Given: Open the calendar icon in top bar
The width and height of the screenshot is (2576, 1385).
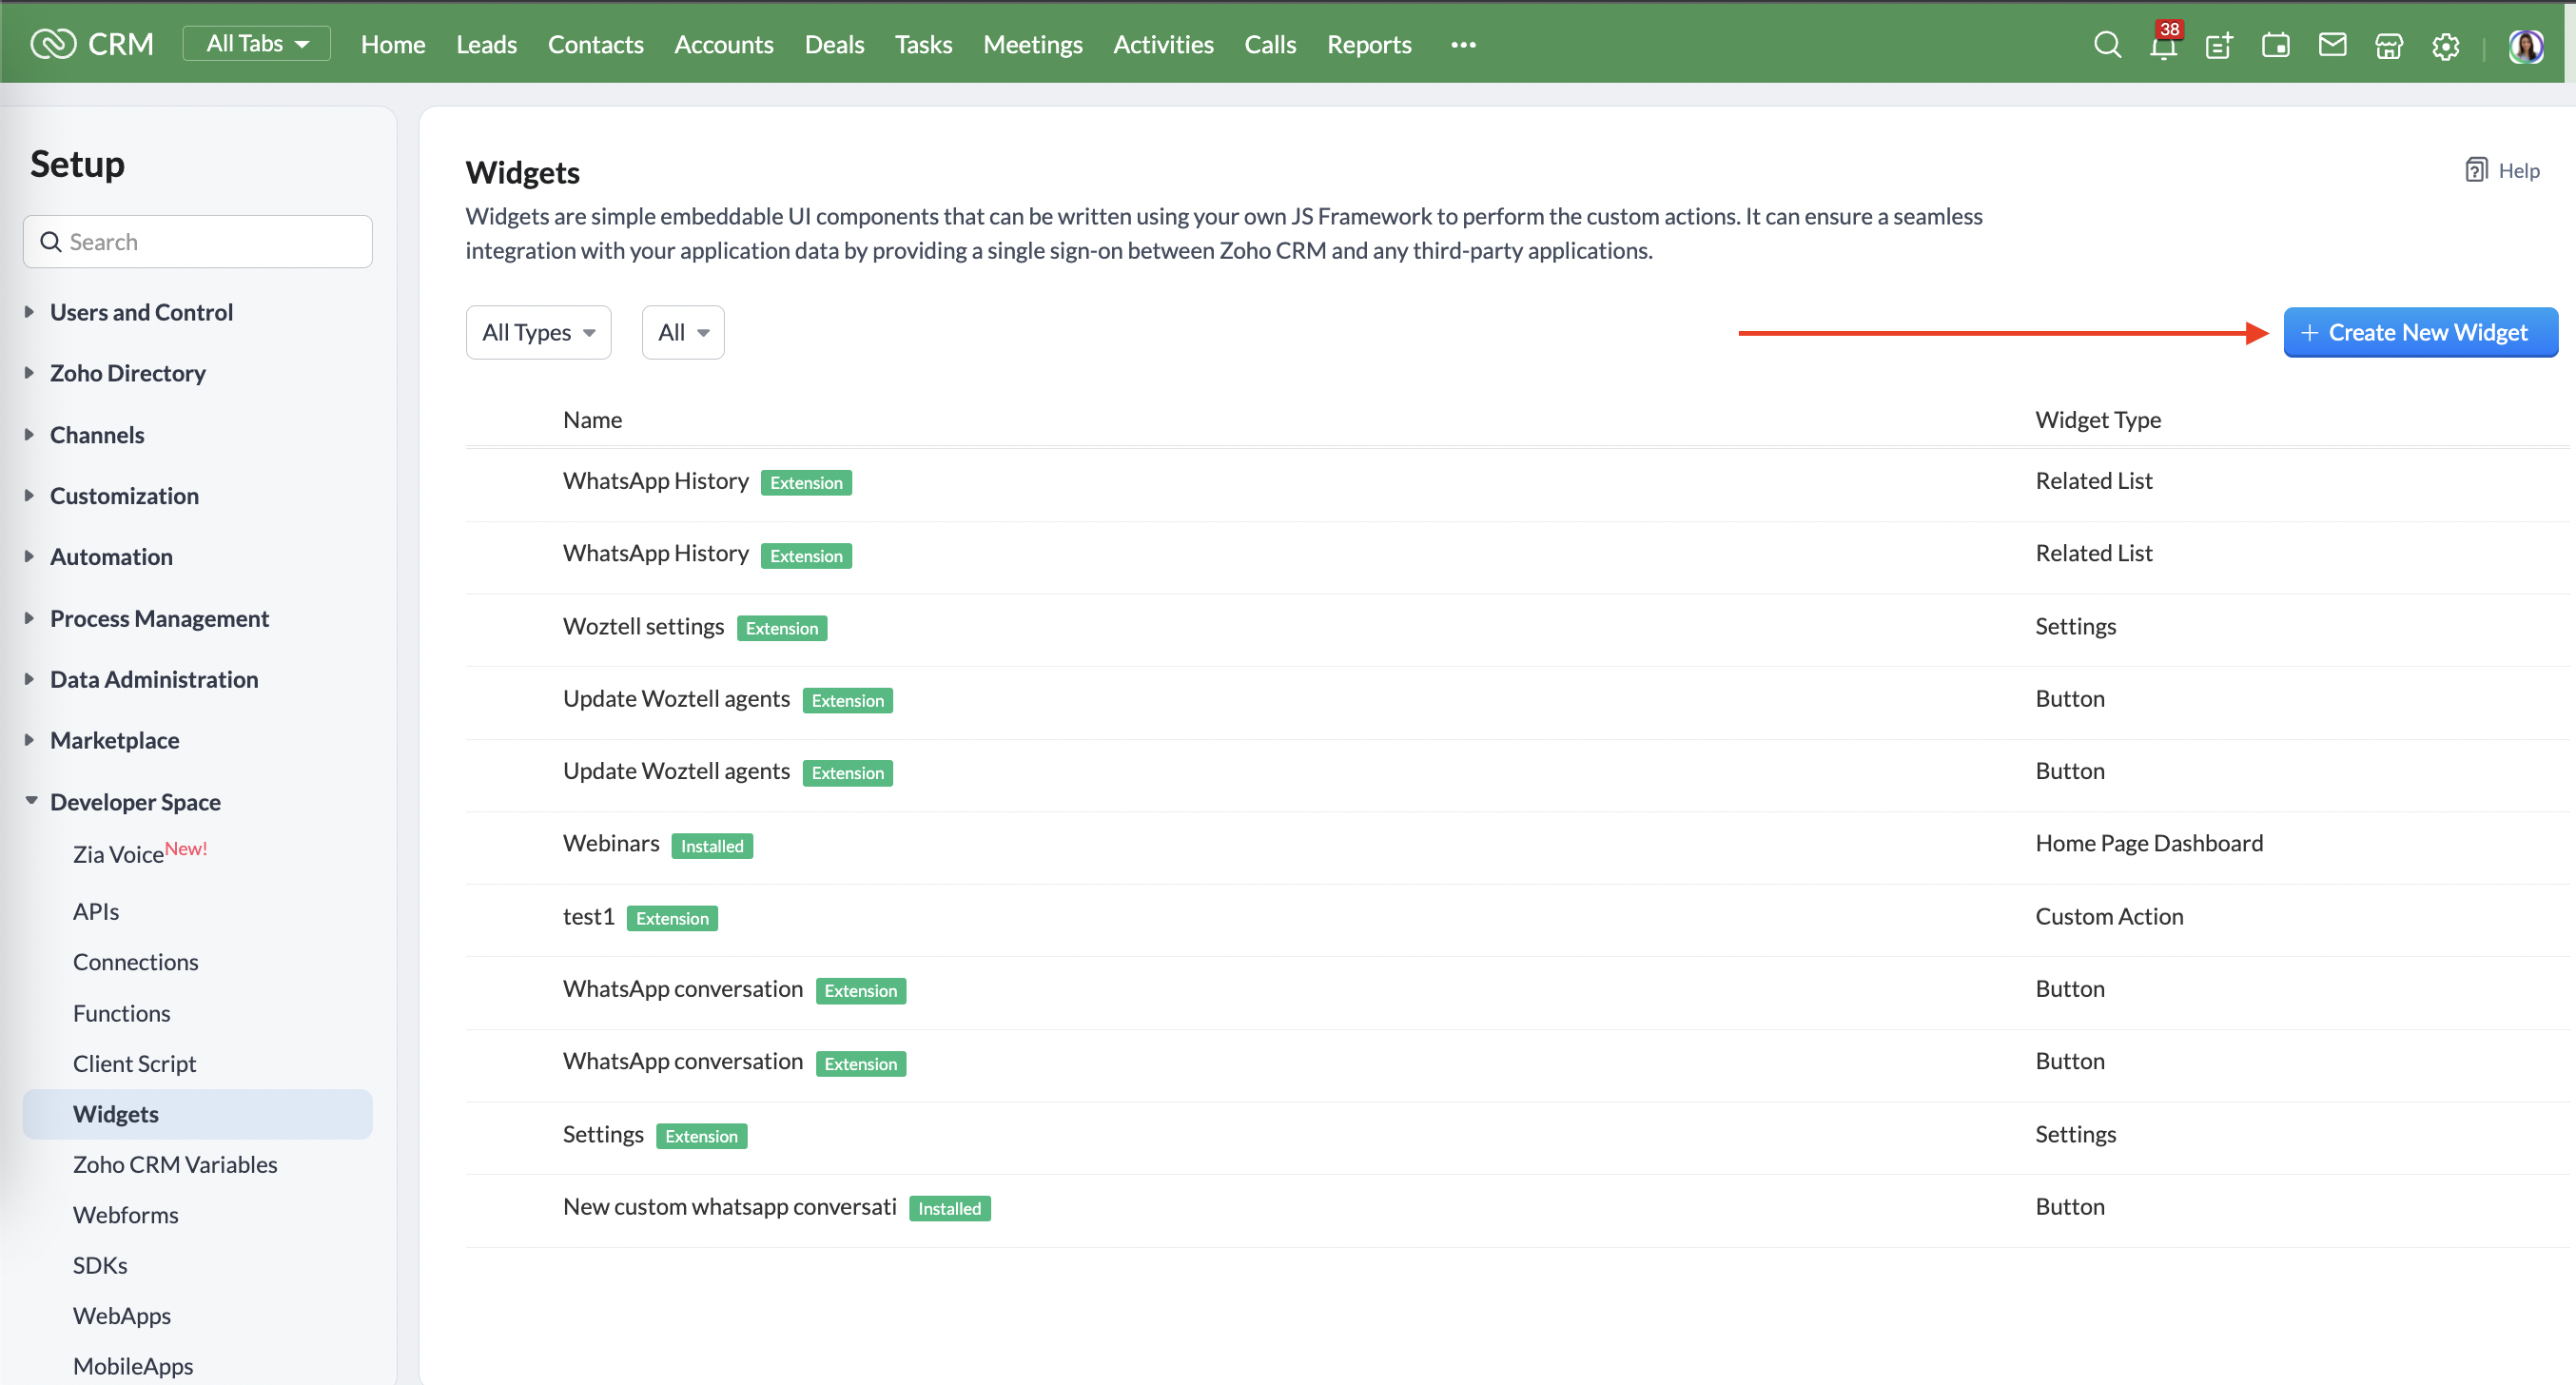Looking at the screenshot, I should 2275,46.
